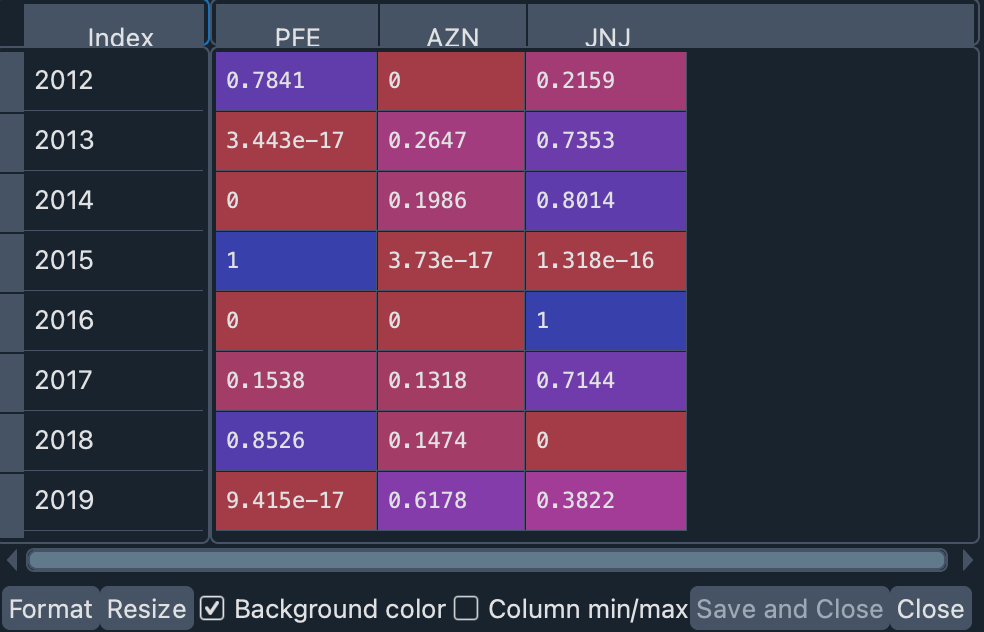Image resolution: width=984 pixels, height=632 pixels.
Task: Click the Save and Close button
Action: [791, 608]
